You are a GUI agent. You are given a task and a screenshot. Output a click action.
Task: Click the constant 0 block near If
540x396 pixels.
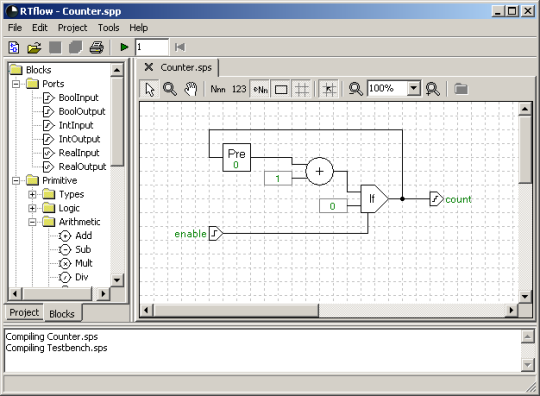(x=333, y=206)
